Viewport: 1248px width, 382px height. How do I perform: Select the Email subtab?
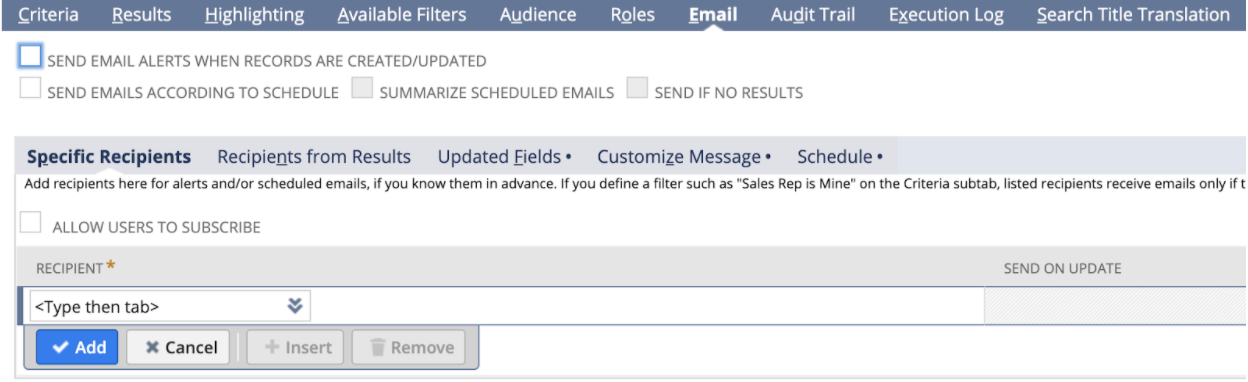[713, 14]
